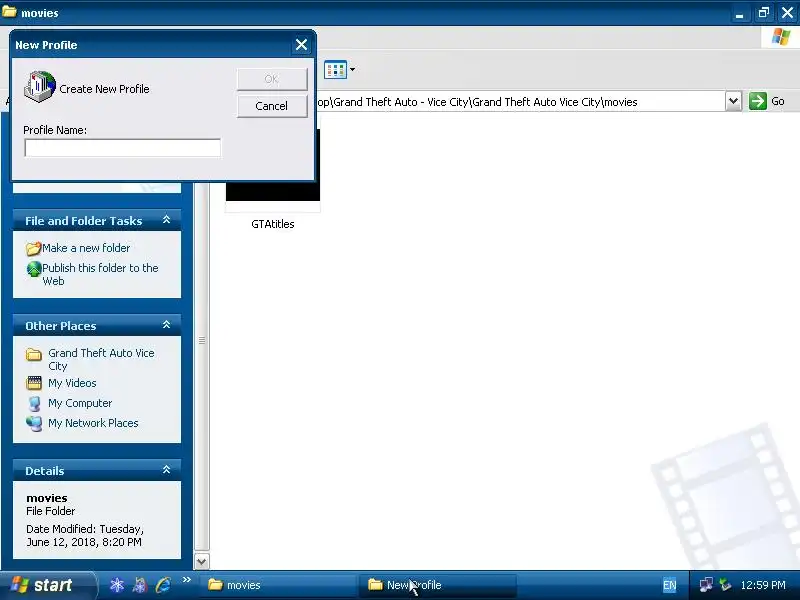800x600 pixels.
Task: Select the GTAtitles video thumbnail
Action: [x=273, y=171]
